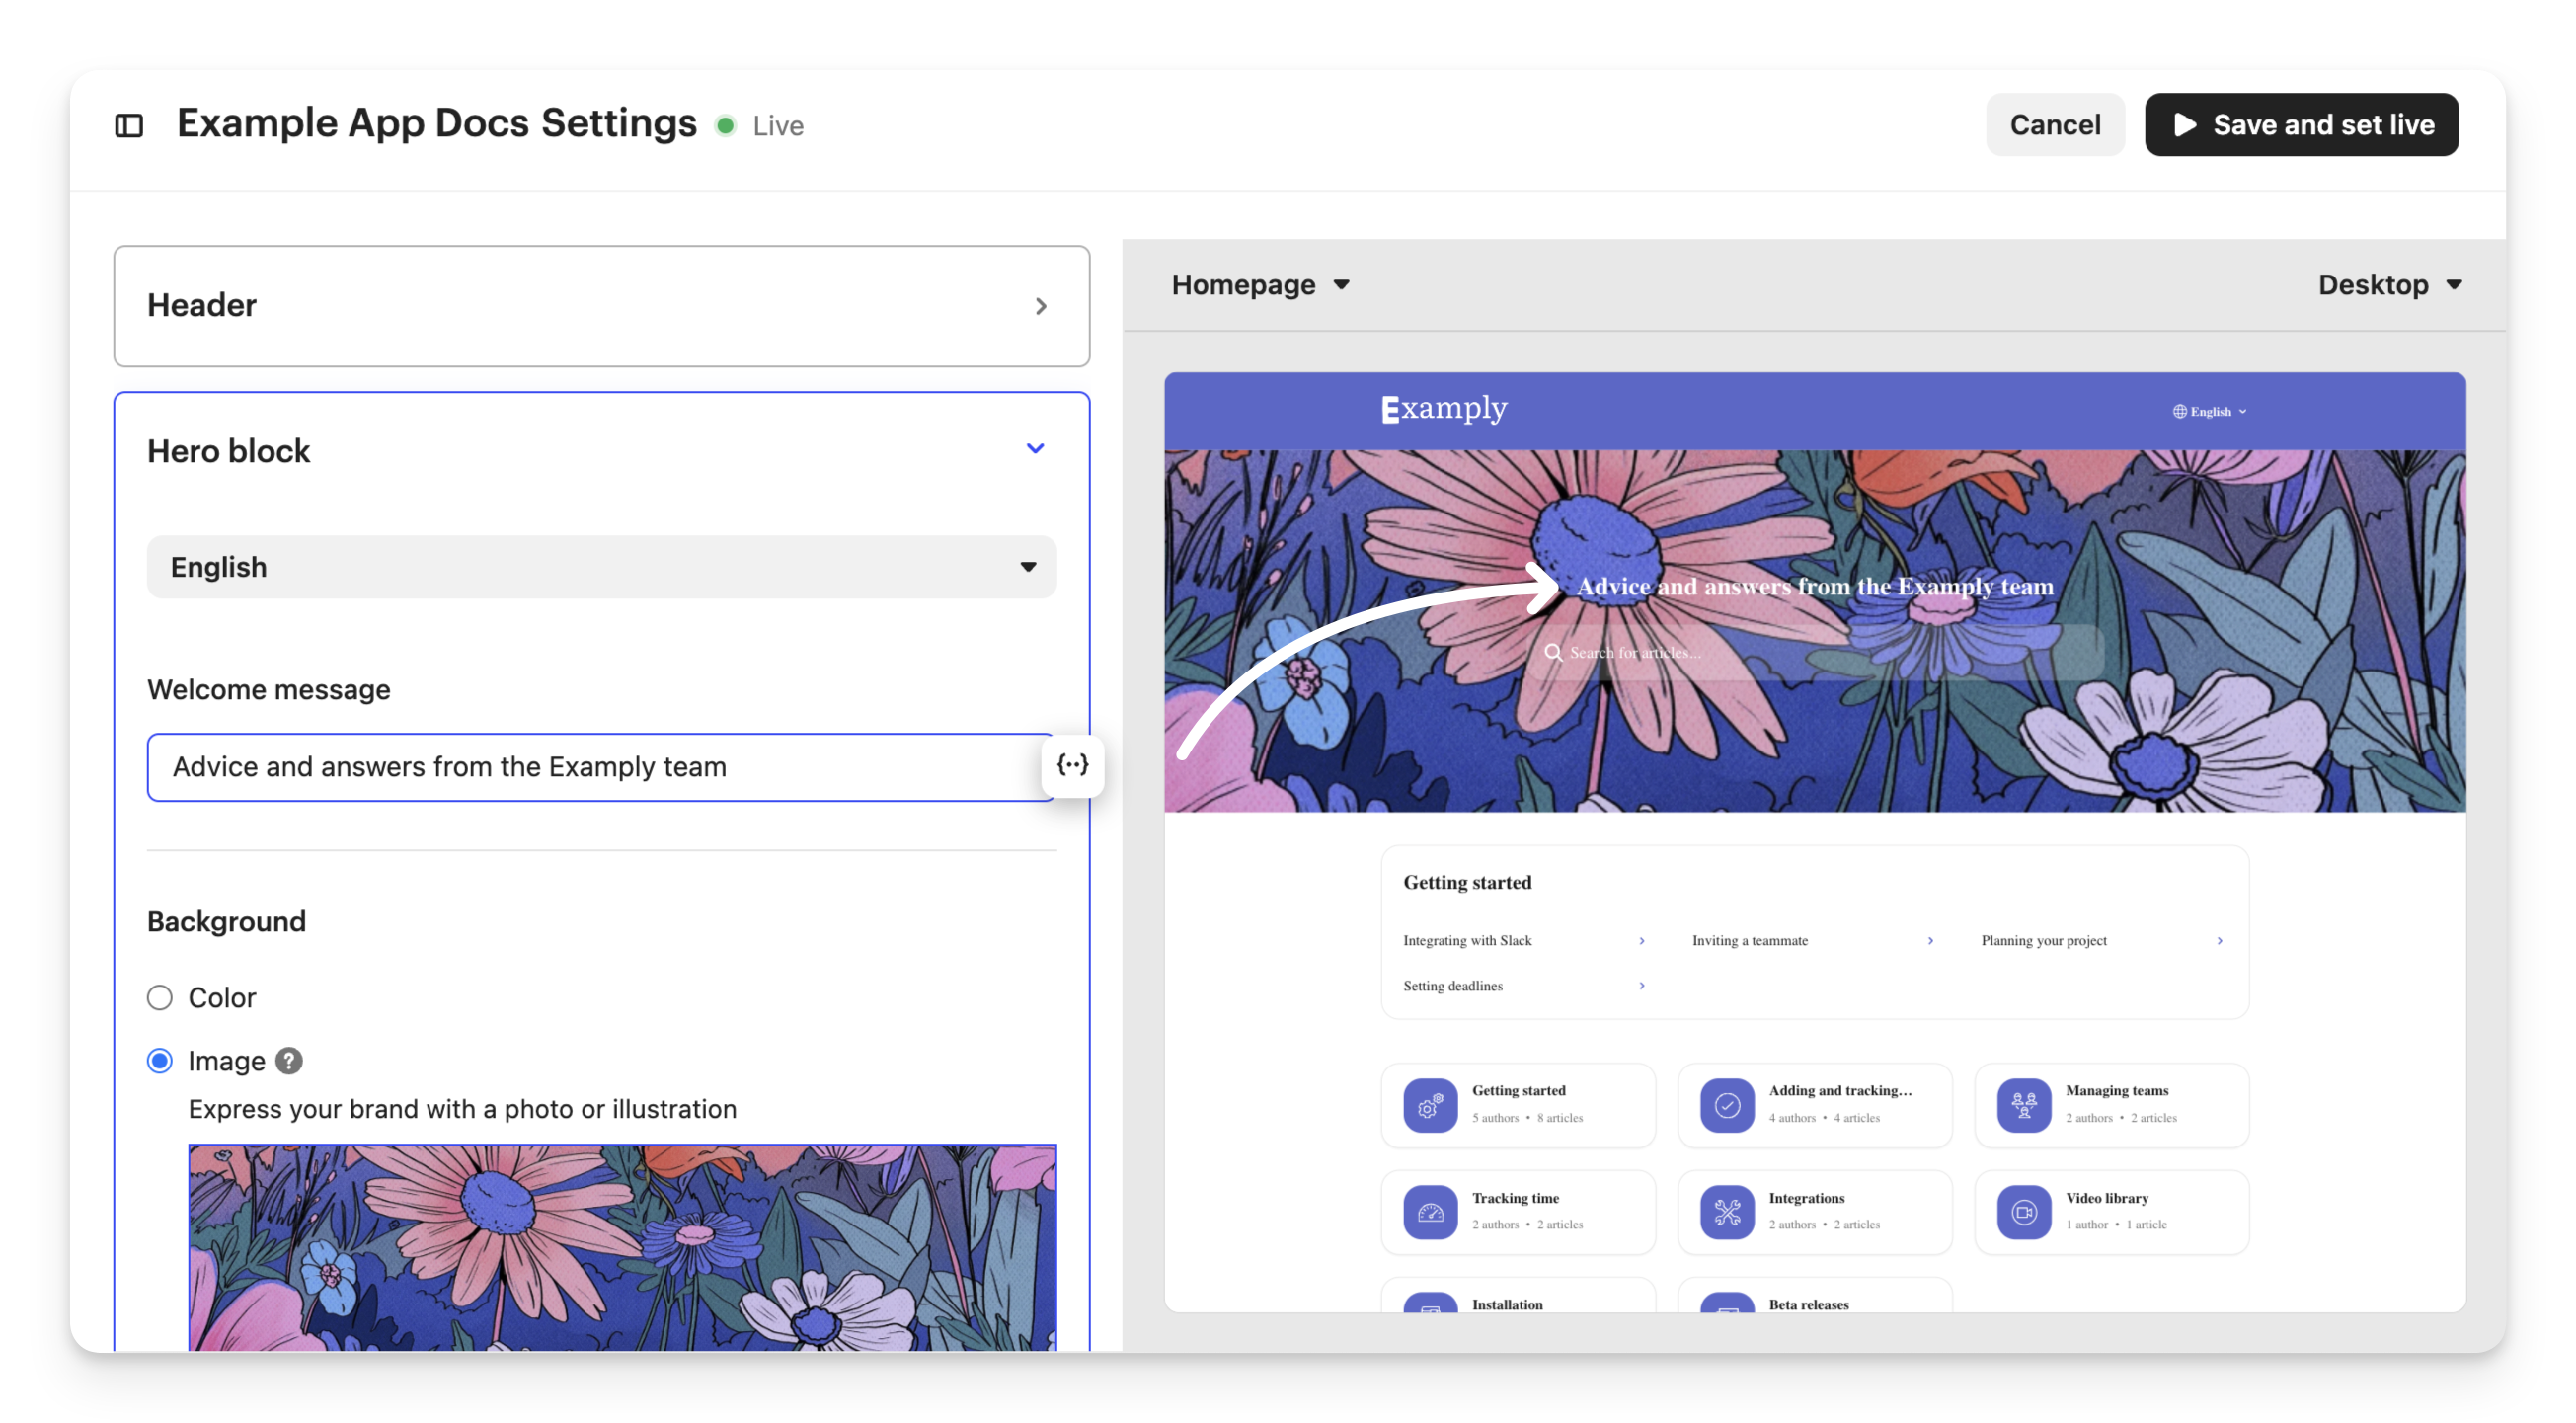Image resolution: width=2576 pixels, height=1423 pixels.
Task: Click the flower background image thumbnail
Action: pos(622,1246)
